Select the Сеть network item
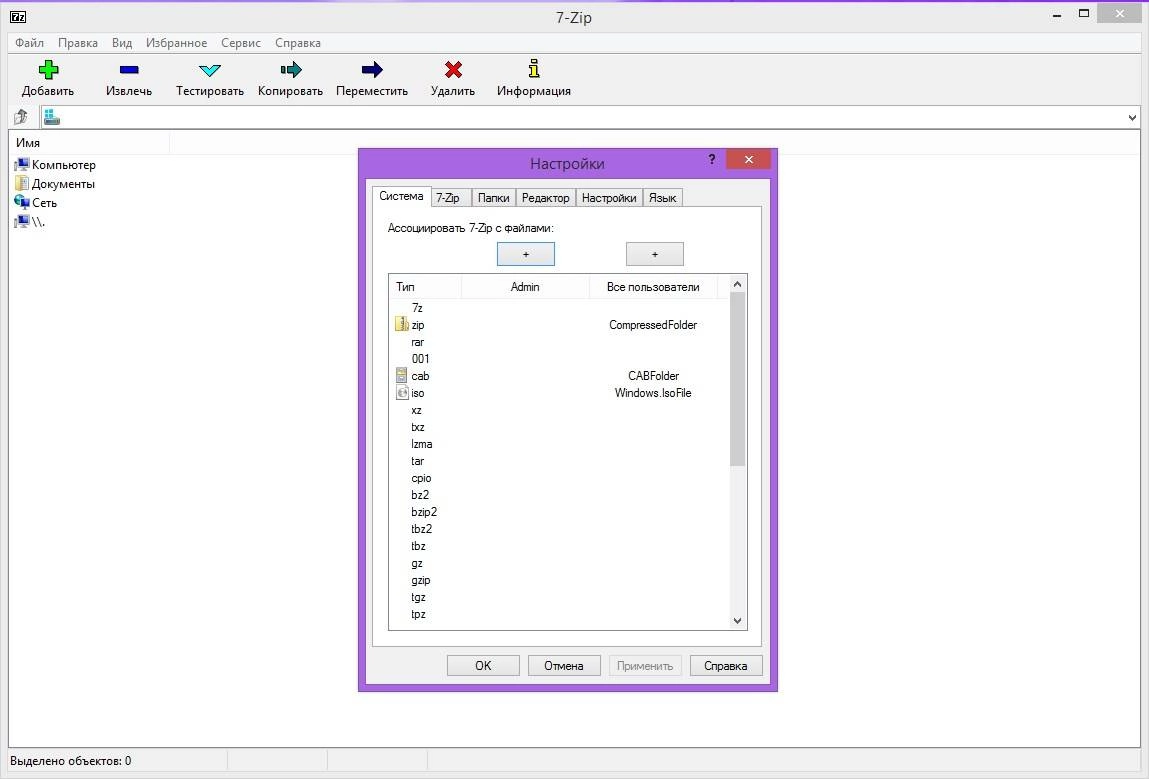The width and height of the screenshot is (1149, 779). click(x=36, y=203)
